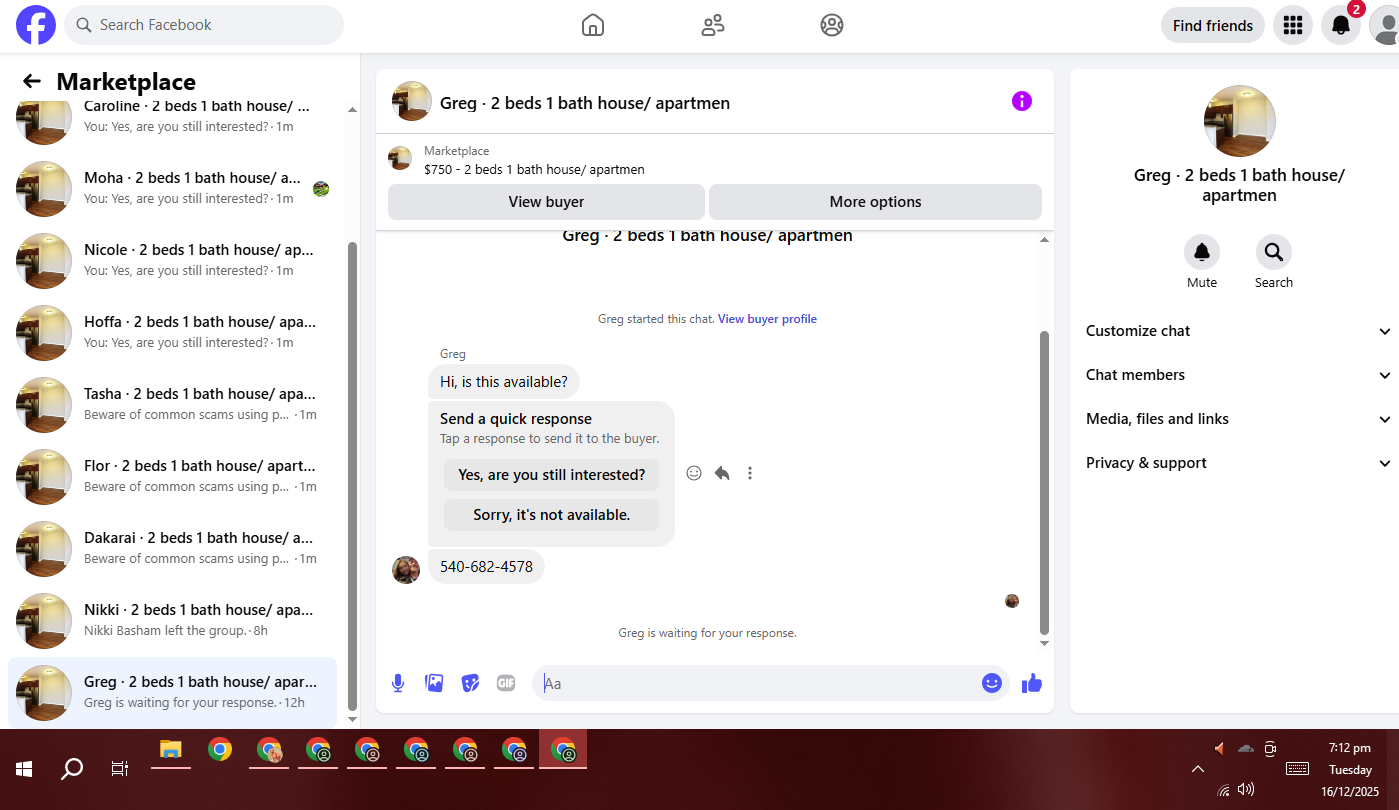Choose a sticker from the sticker icon

tap(470, 683)
